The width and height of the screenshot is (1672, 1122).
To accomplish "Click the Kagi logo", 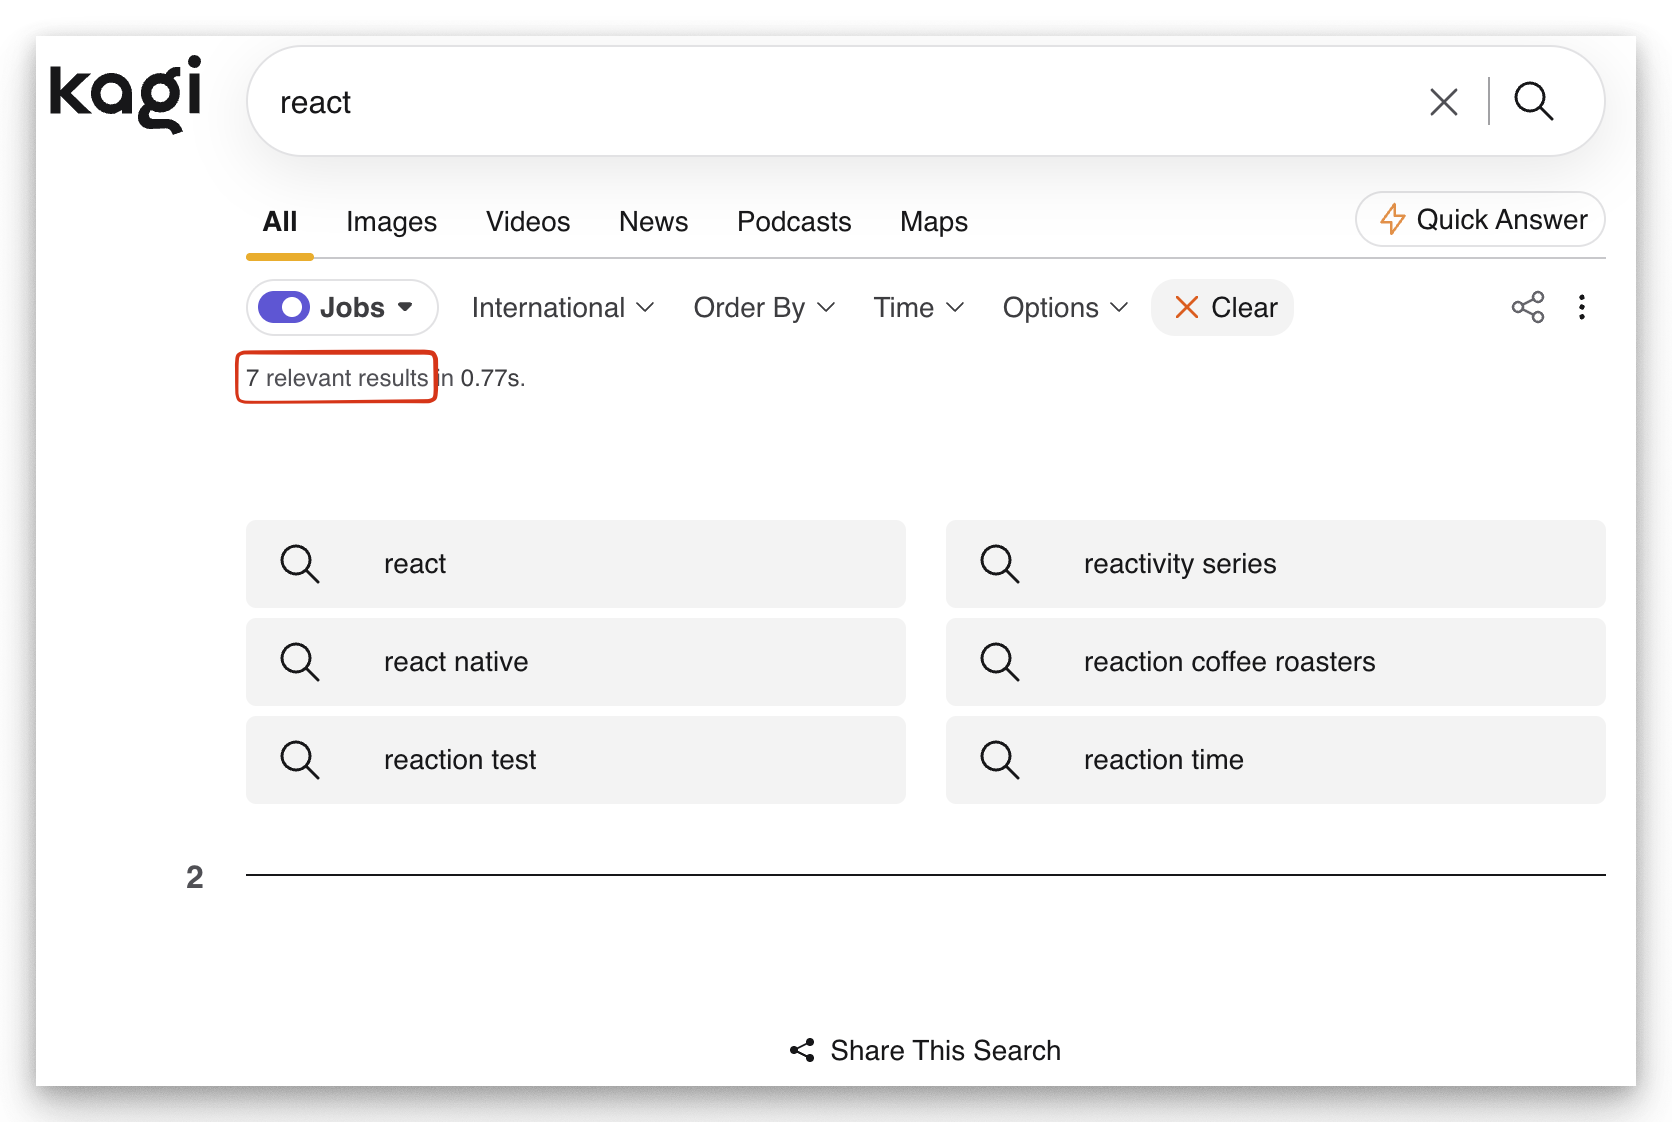I will pyautogui.click(x=126, y=93).
